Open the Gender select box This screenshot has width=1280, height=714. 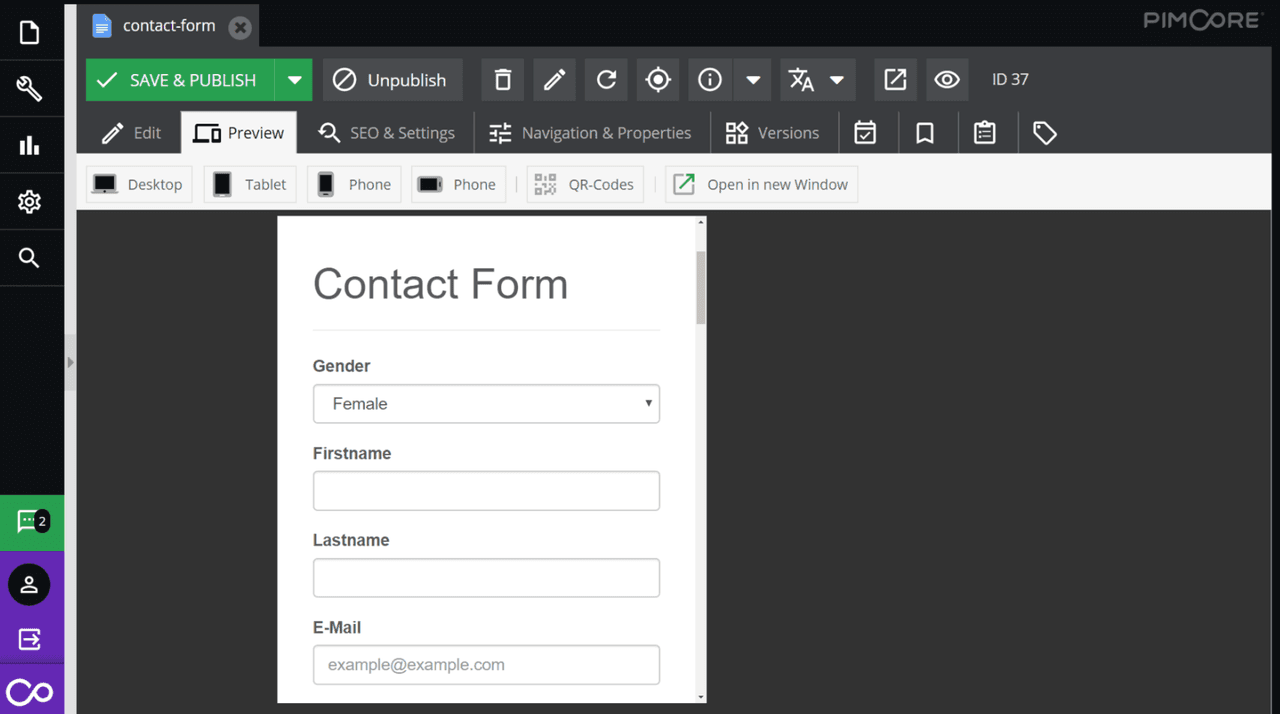[x=486, y=404]
